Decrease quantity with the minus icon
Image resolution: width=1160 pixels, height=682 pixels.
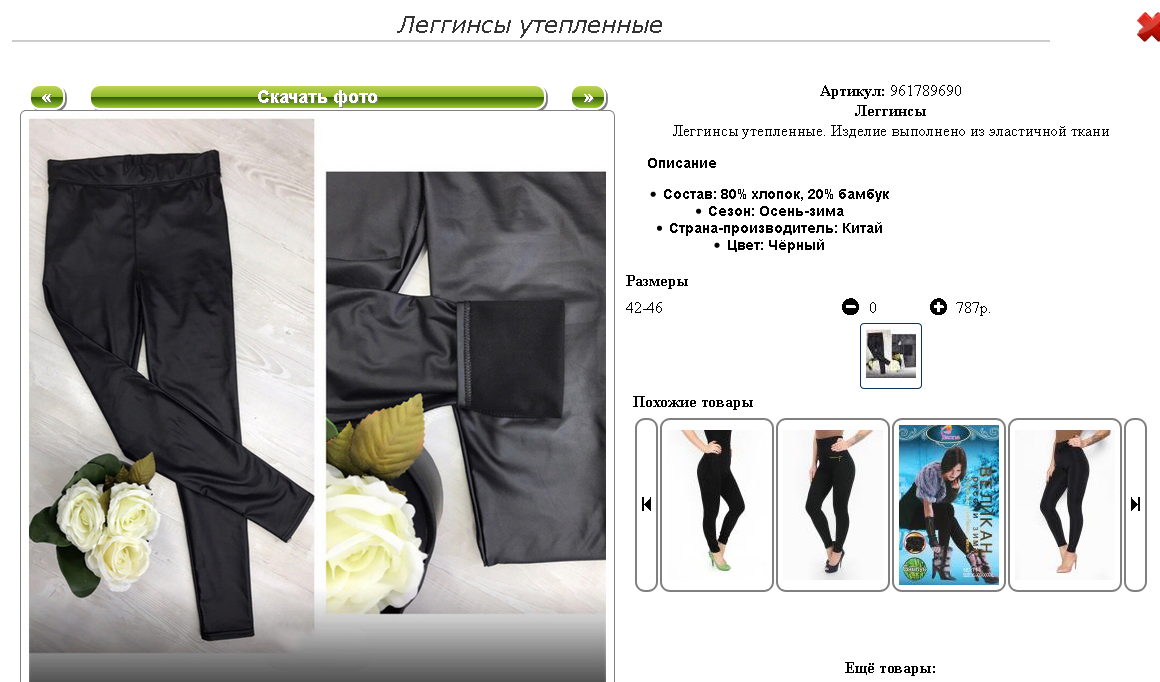click(850, 307)
